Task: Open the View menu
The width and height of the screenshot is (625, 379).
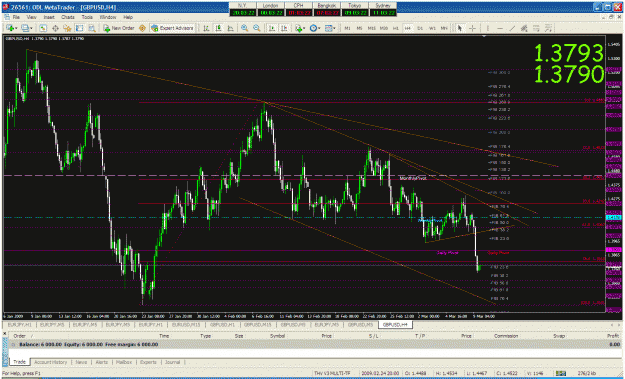Action: [31, 17]
